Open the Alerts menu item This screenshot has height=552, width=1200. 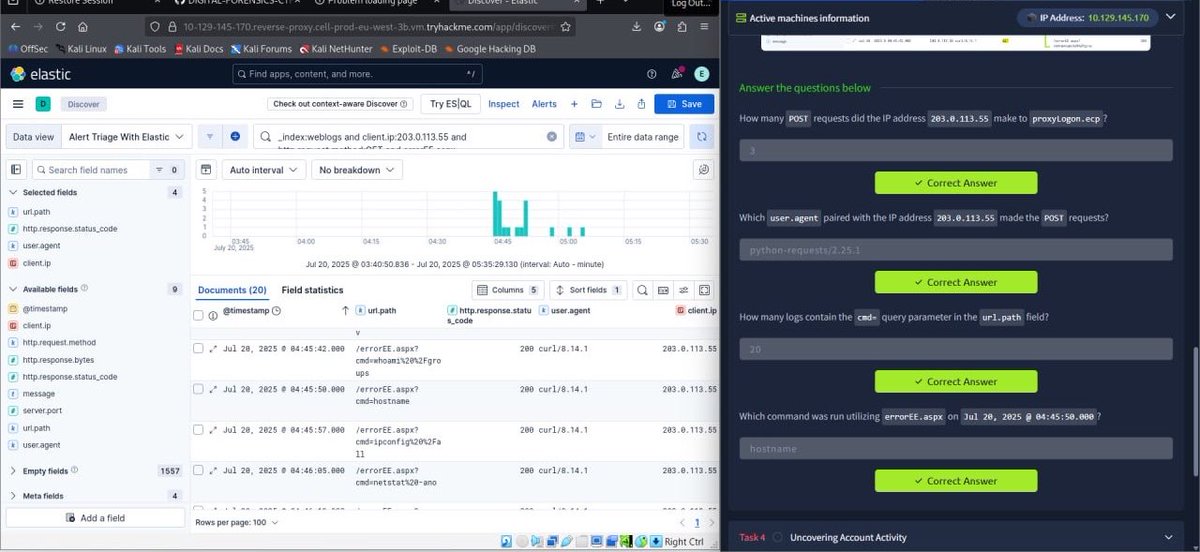pos(544,104)
